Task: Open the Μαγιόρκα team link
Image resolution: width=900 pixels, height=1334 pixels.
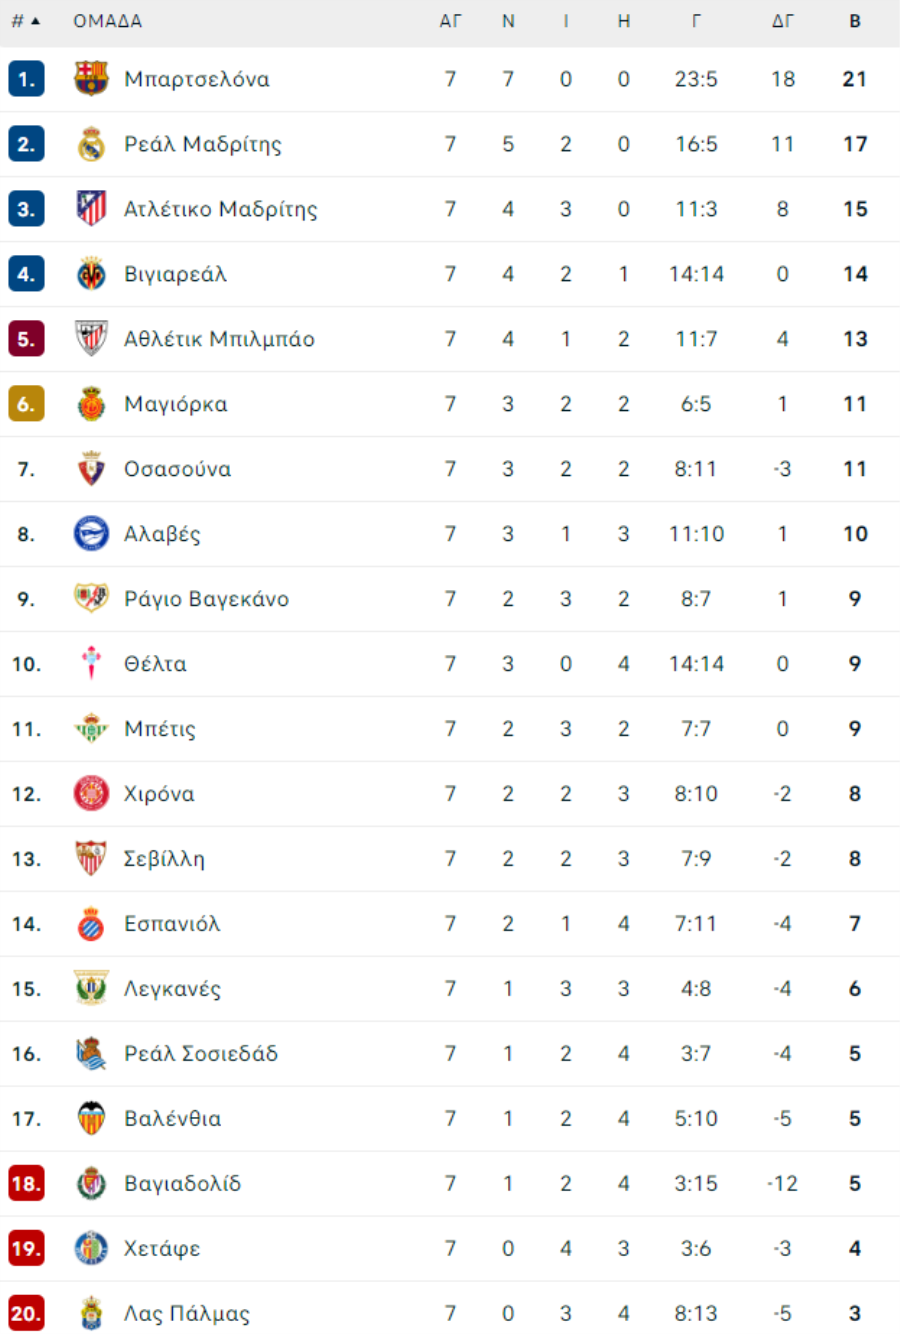Action: click(176, 404)
